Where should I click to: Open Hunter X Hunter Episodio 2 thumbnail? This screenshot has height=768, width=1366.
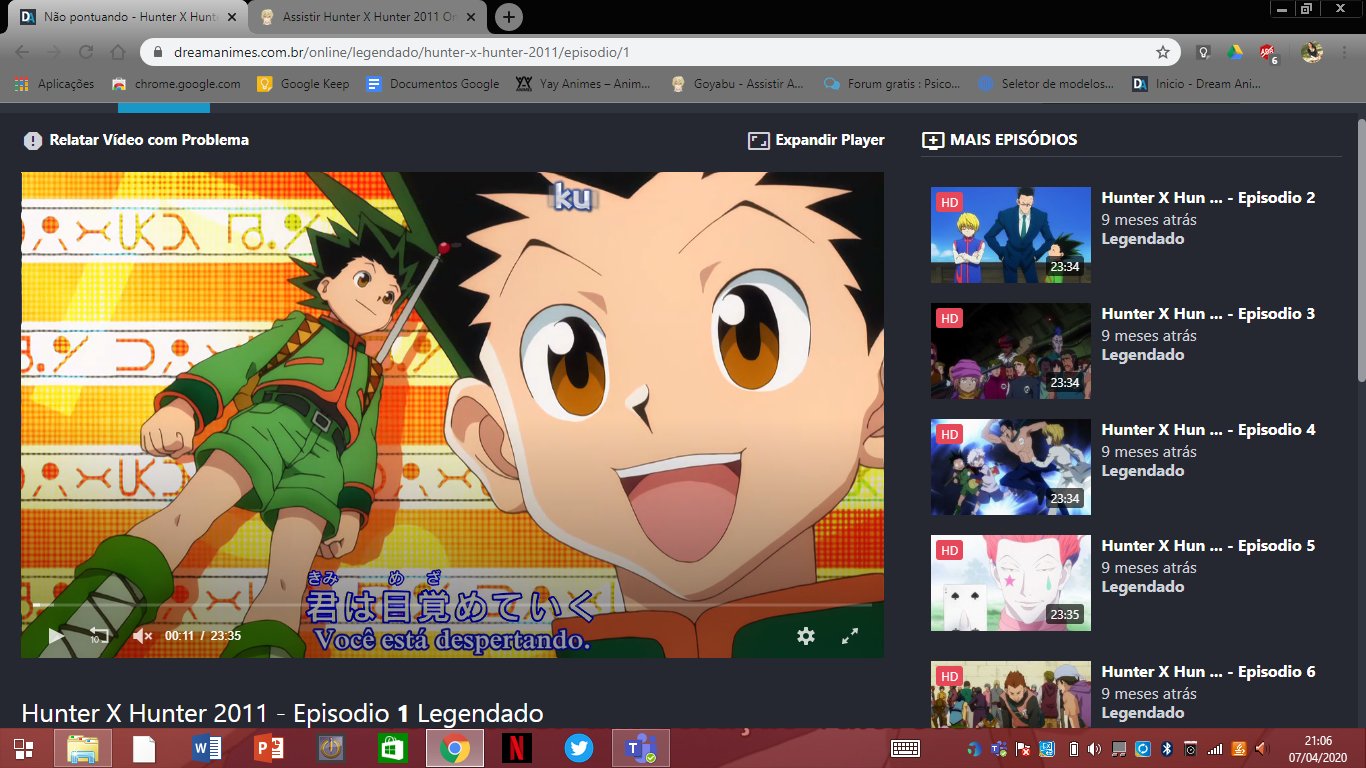(1011, 235)
